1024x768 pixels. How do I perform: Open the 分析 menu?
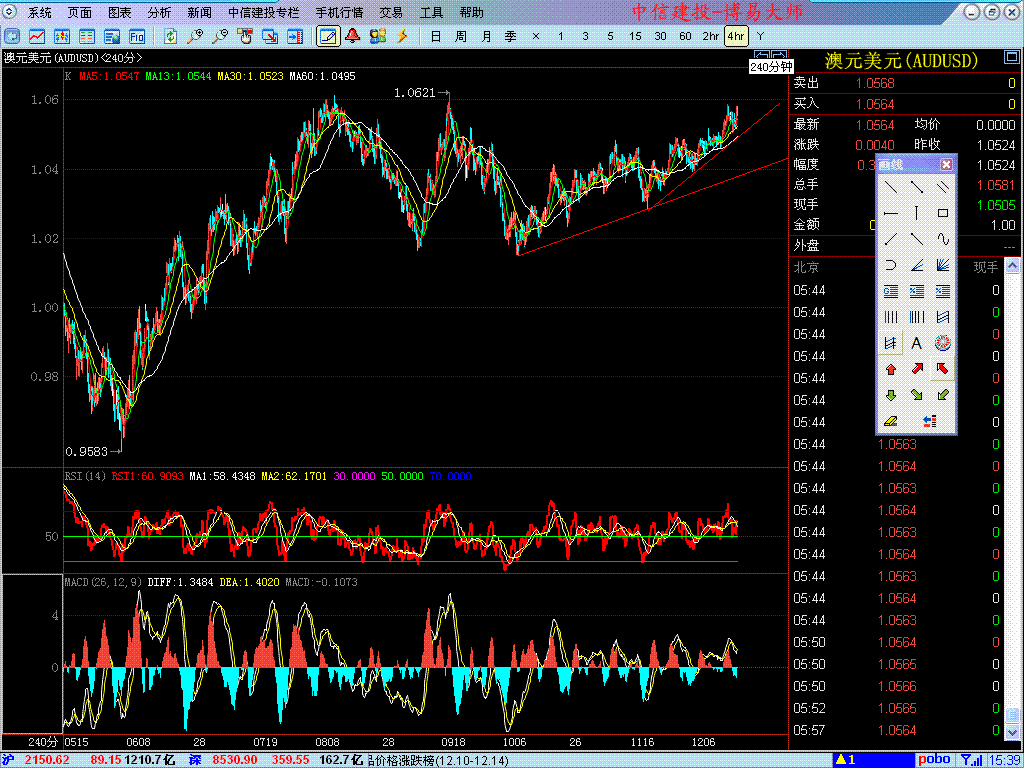(x=159, y=12)
